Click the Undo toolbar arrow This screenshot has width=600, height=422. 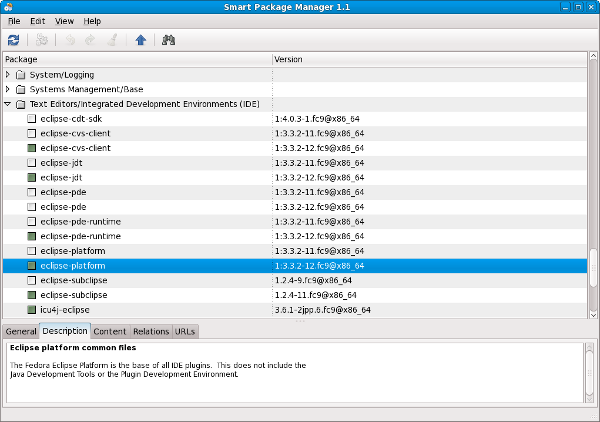tap(70, 40)
